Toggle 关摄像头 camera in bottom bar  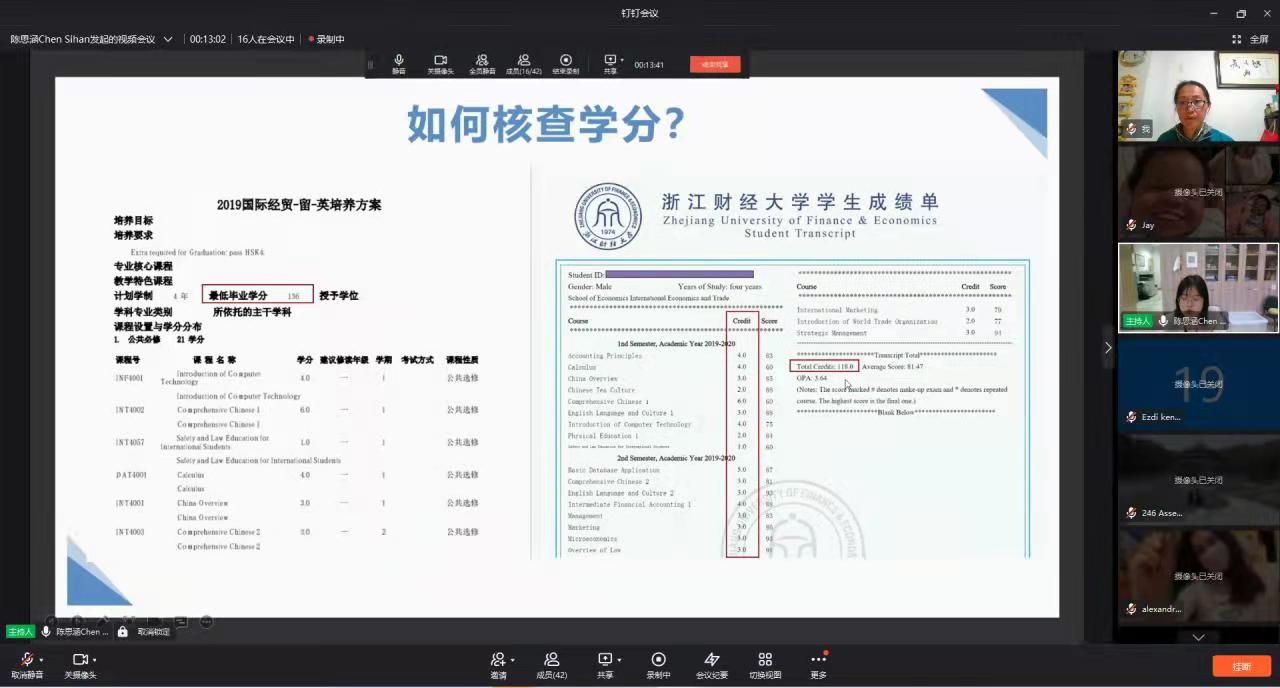(80, 660)
